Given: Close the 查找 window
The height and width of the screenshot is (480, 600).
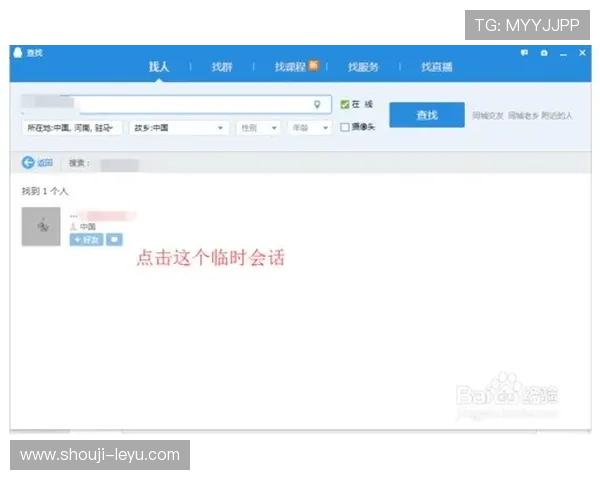Looking at the screenshot, I should coord(582,53).
